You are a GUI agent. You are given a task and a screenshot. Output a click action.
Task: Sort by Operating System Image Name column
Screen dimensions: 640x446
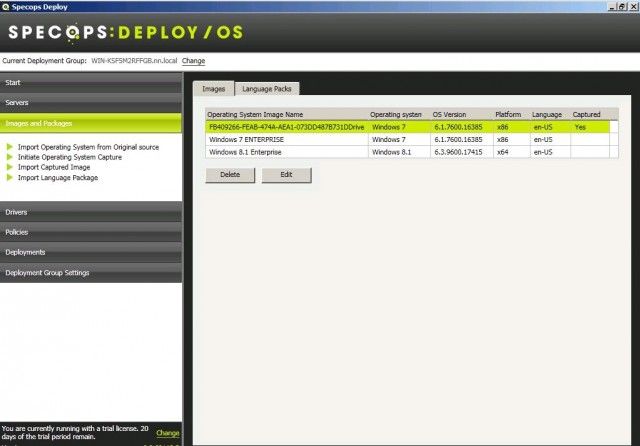pos(287,114)
